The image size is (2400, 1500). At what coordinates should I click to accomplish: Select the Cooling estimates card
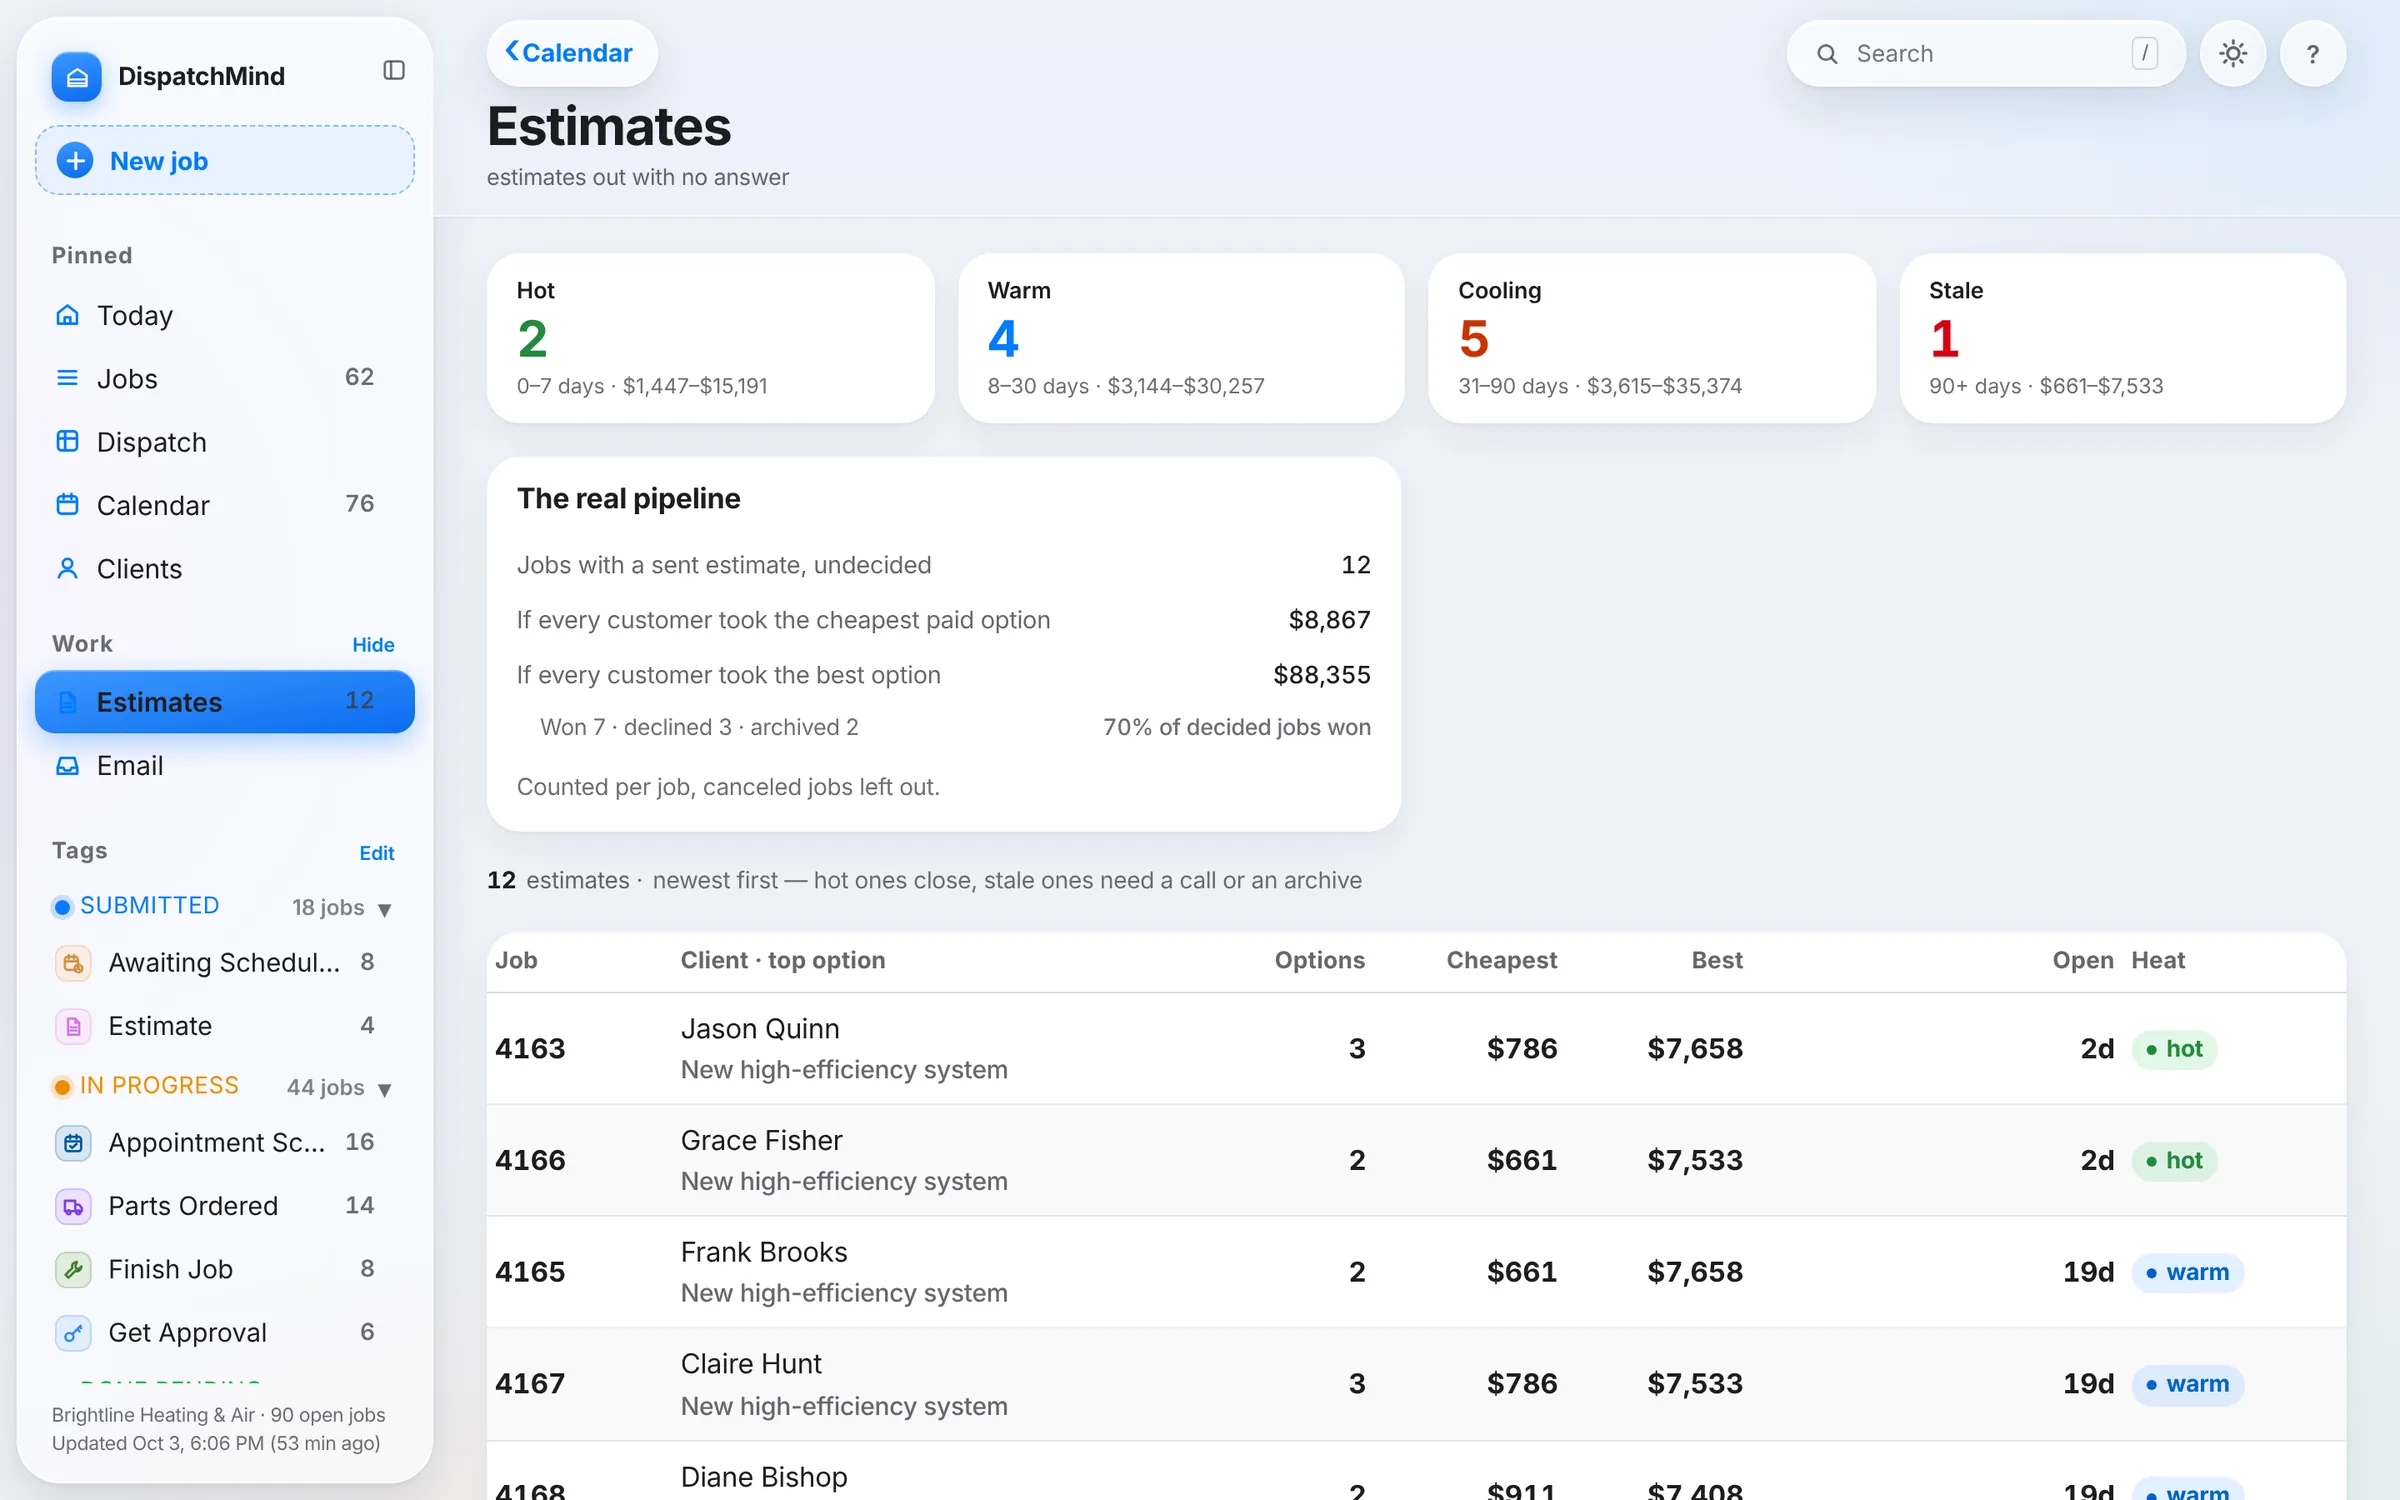click(x=1652, y=338)
